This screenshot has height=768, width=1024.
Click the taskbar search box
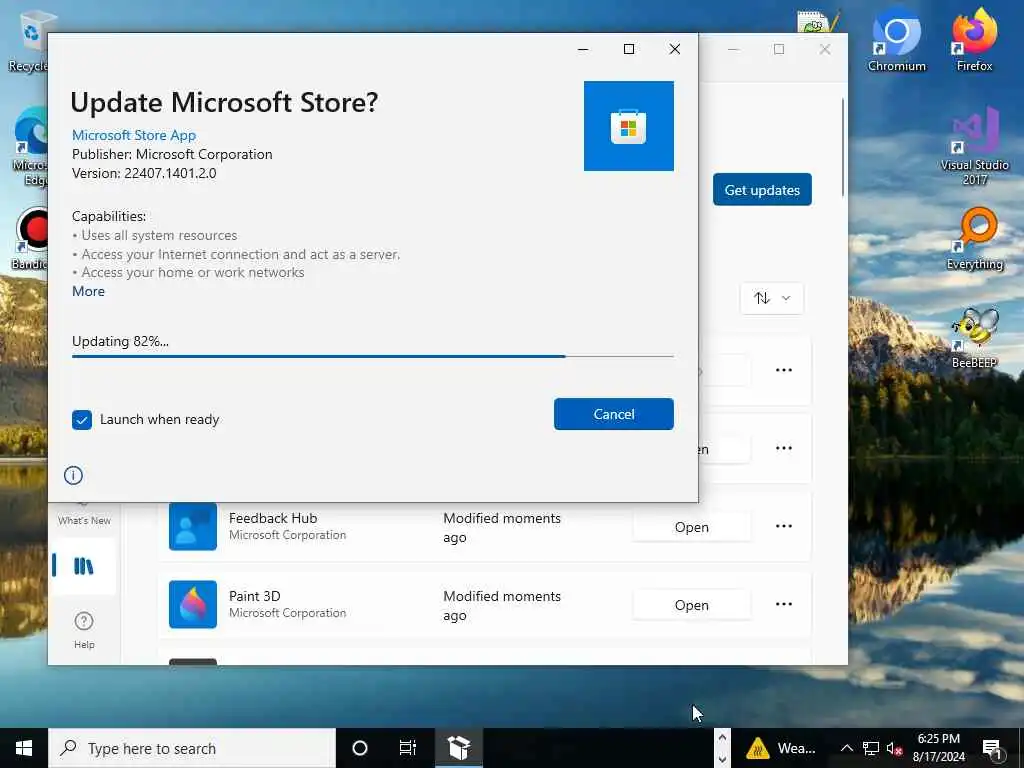click(192, 748)
